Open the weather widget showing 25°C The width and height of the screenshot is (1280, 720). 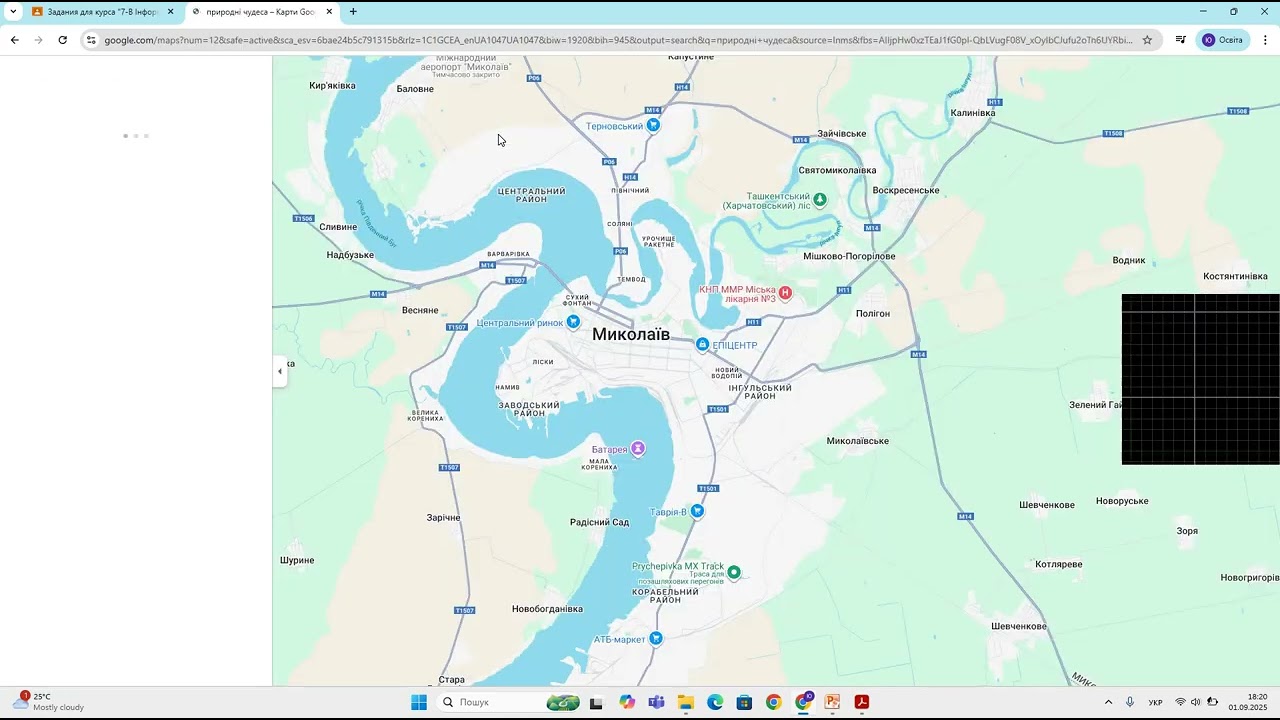tap(48, 702)
